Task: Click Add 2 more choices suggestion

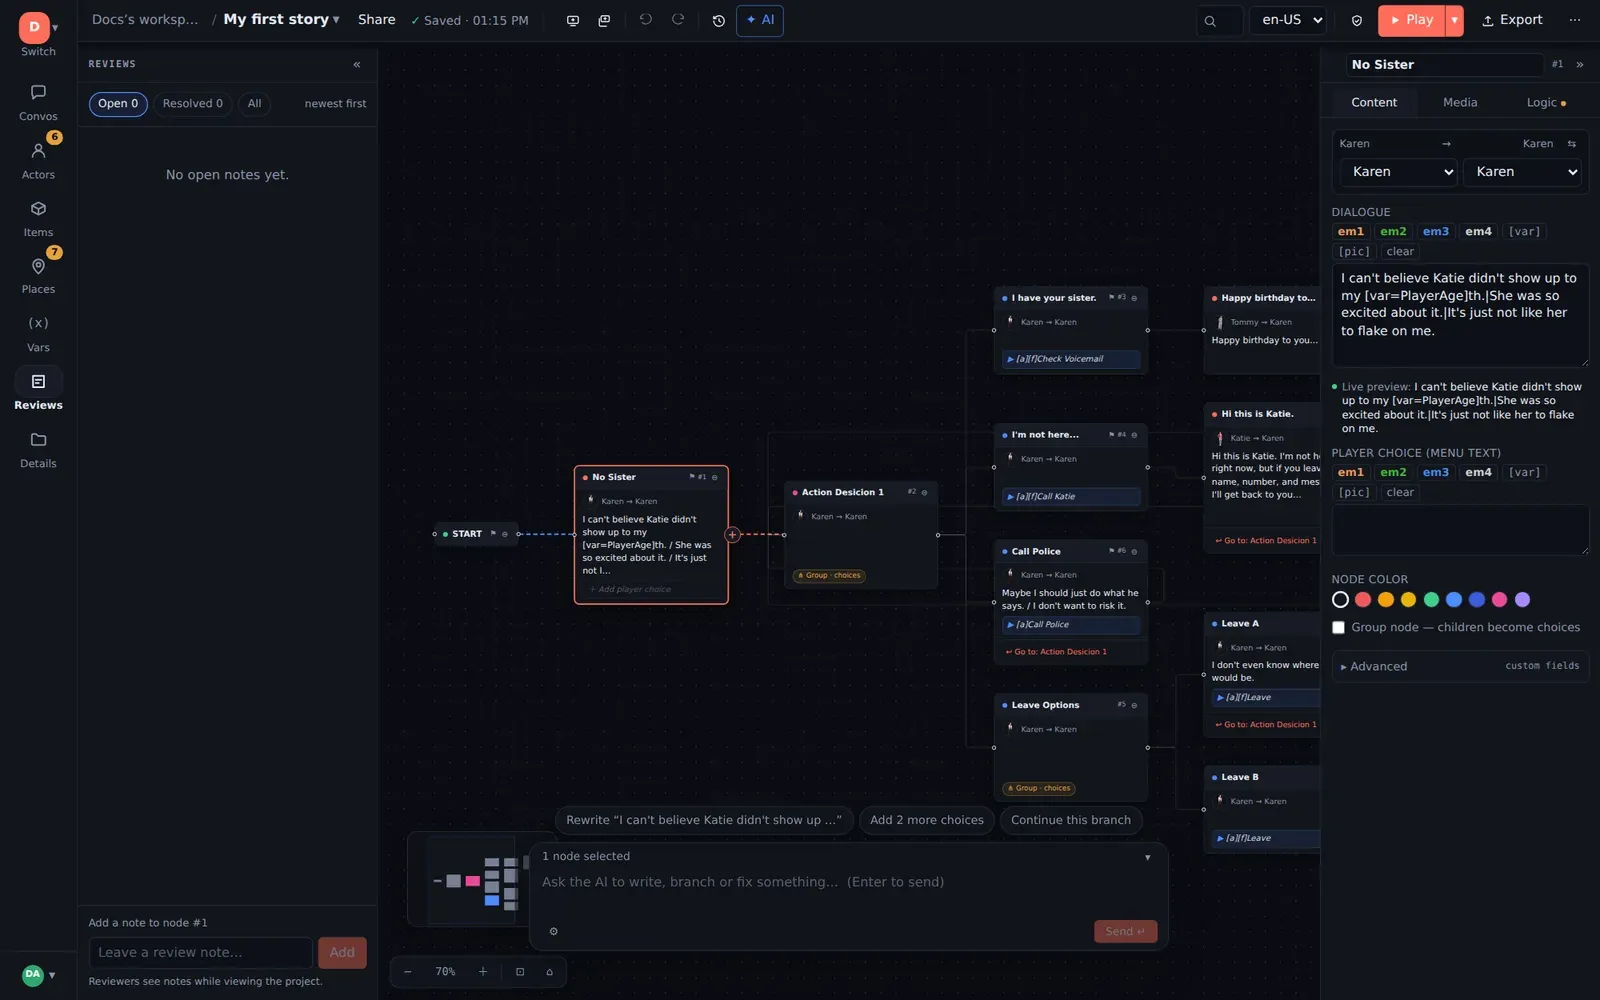Action: pos(927,820)
